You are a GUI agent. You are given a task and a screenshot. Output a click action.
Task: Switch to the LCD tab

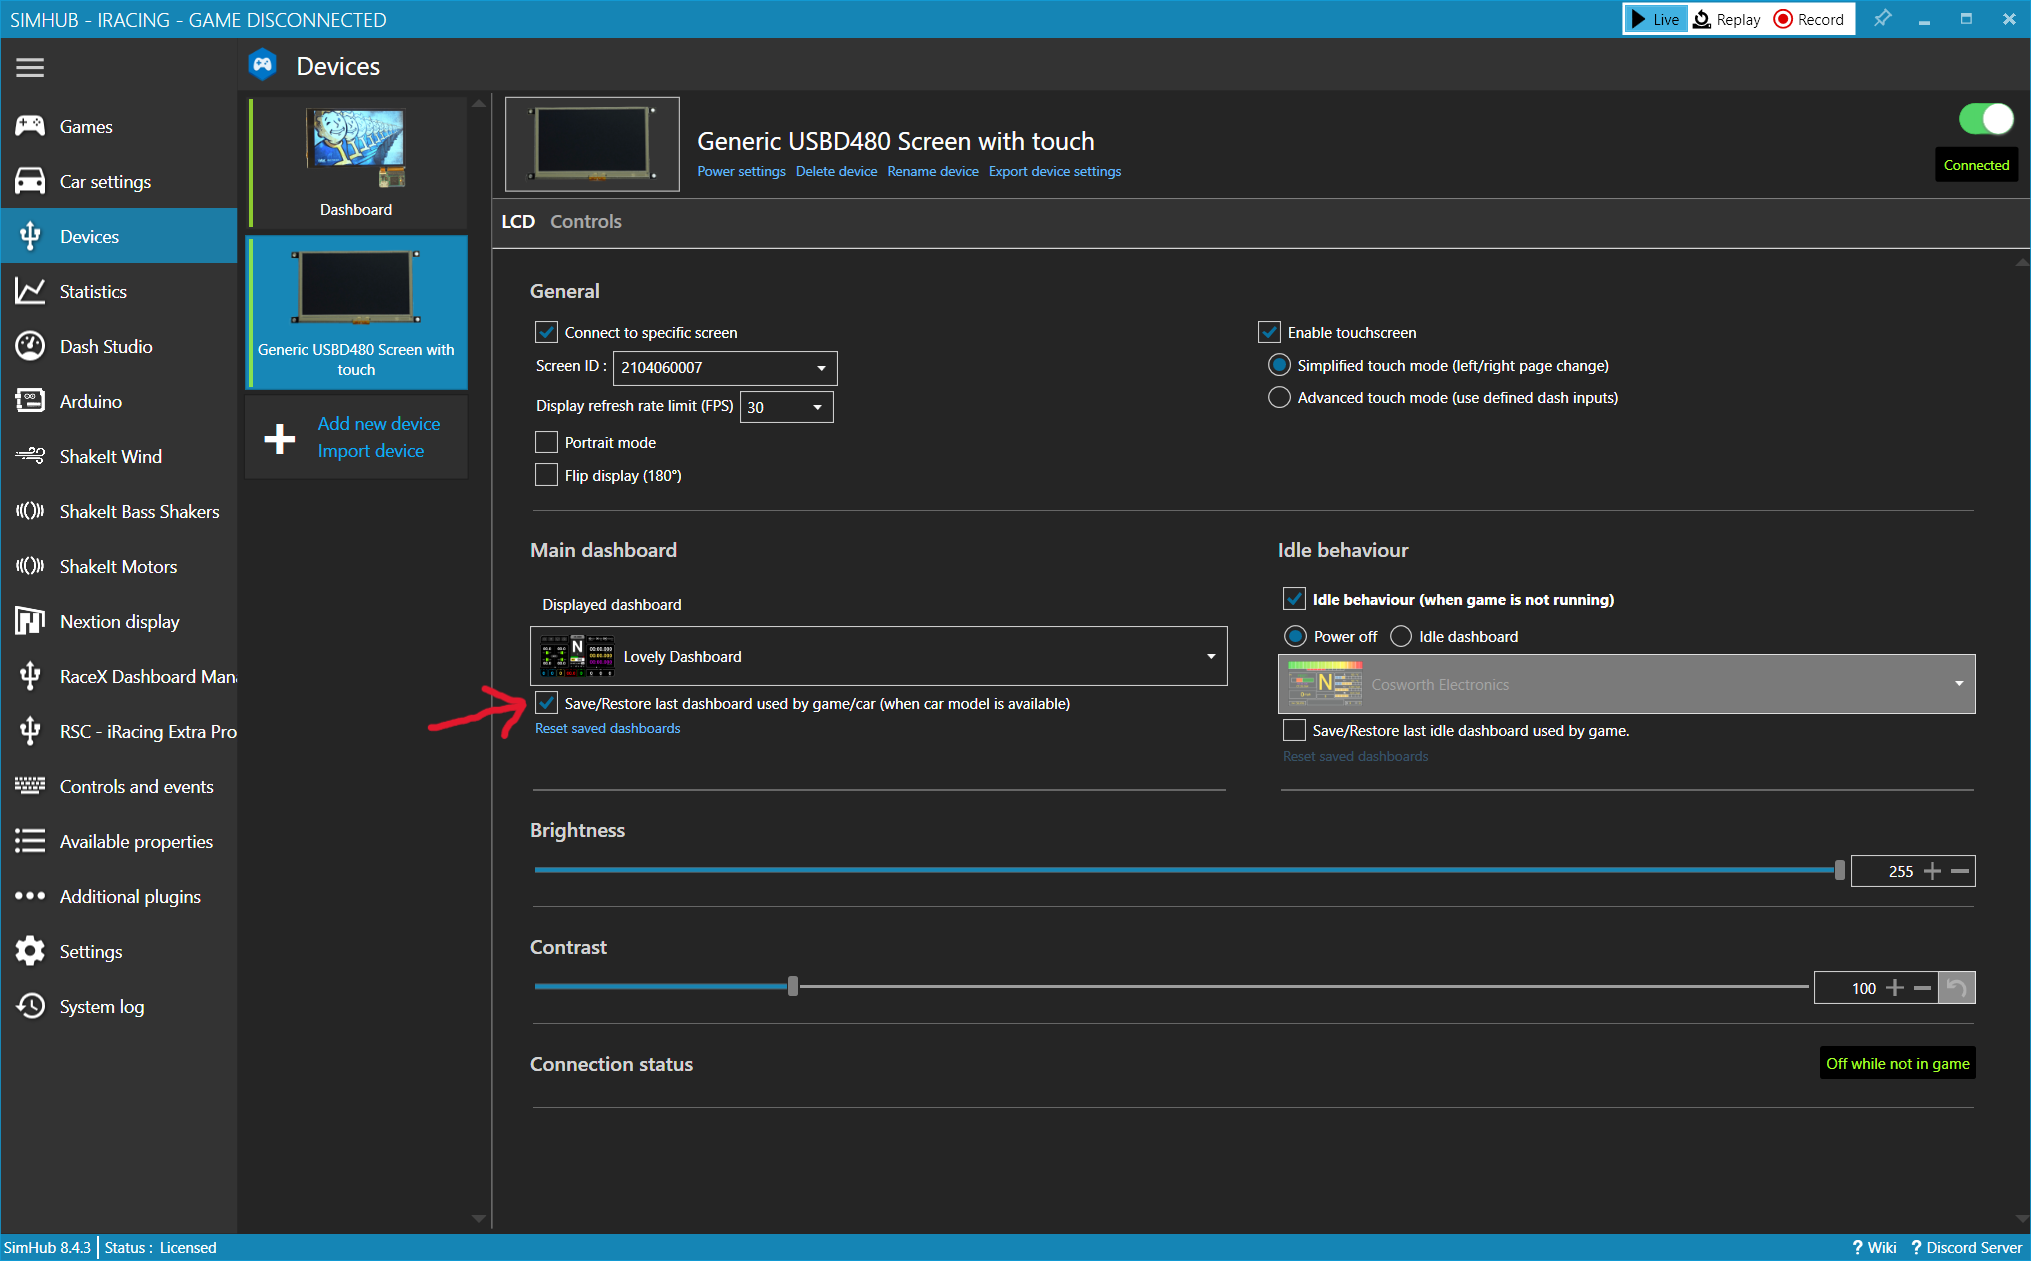[x=518, y=221]
